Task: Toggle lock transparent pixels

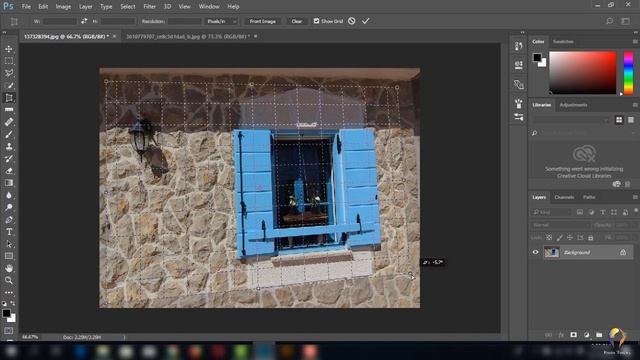Action: point(549,237)
